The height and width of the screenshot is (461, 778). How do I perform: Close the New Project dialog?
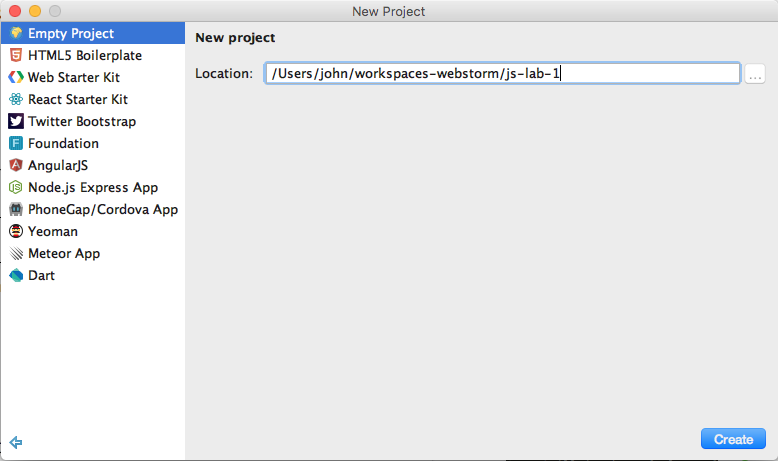tap(14, 11)
